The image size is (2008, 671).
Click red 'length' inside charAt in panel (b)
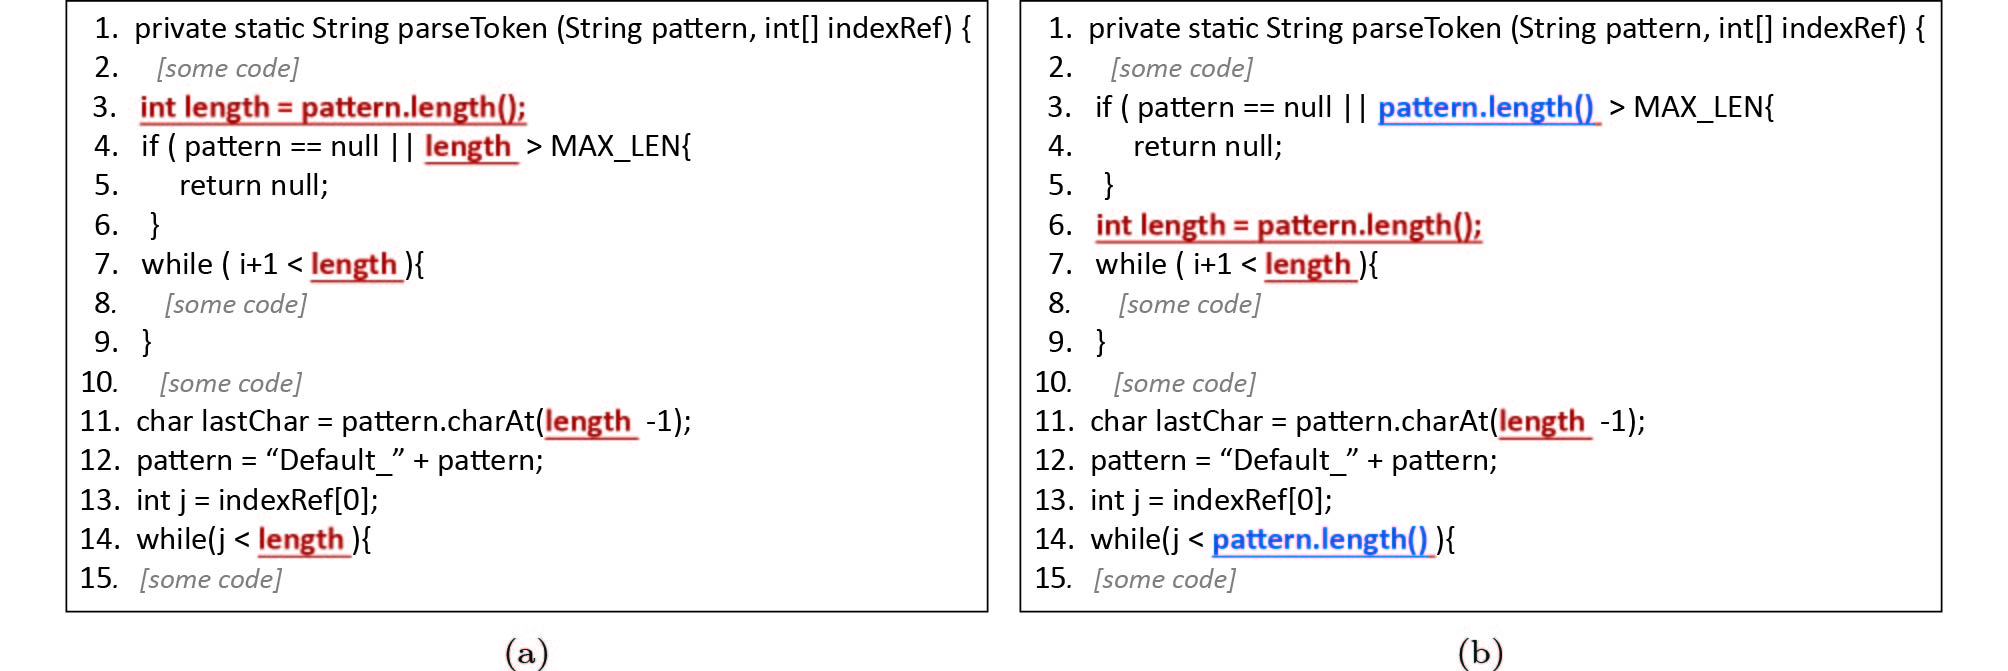[x=1542, y=422]
